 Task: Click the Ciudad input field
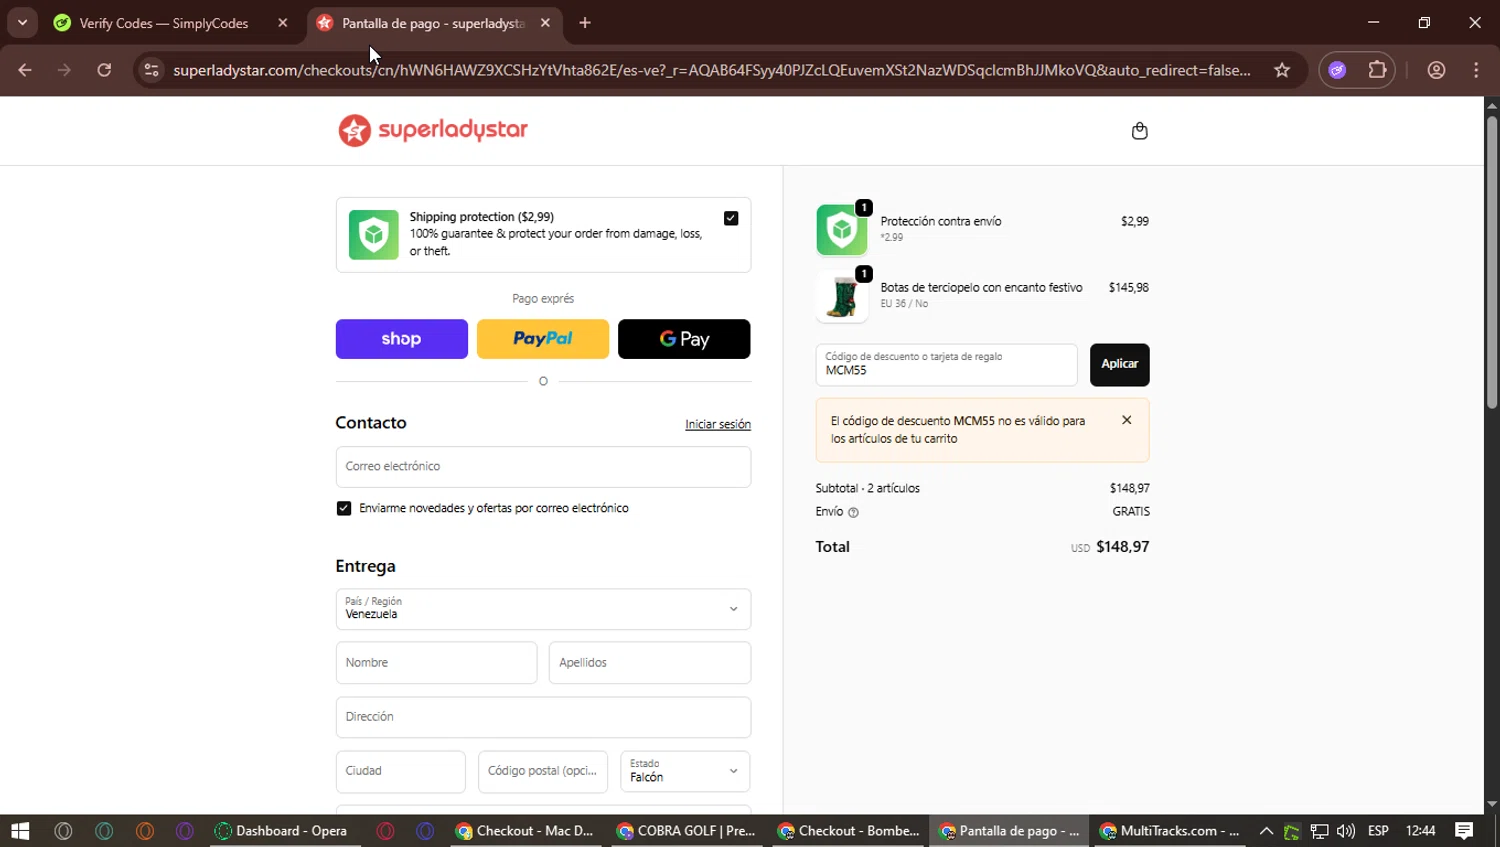400,771
